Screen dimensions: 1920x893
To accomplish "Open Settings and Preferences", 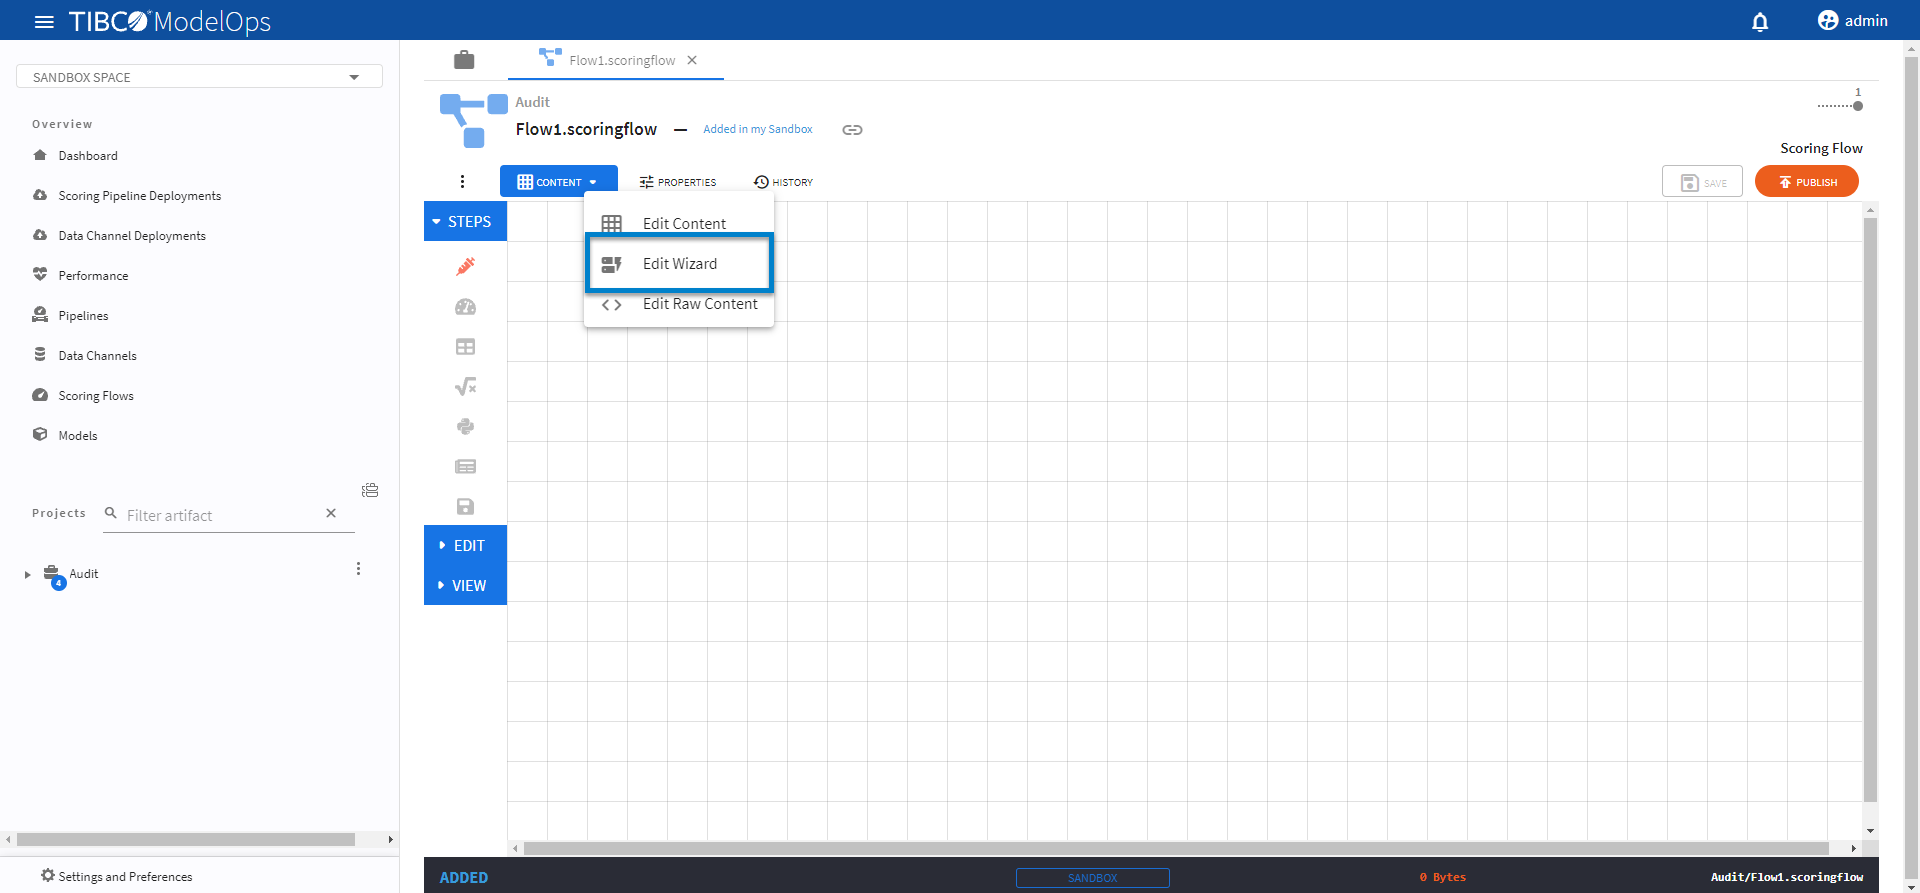I will pyautogui.click(x=117, y=876).
